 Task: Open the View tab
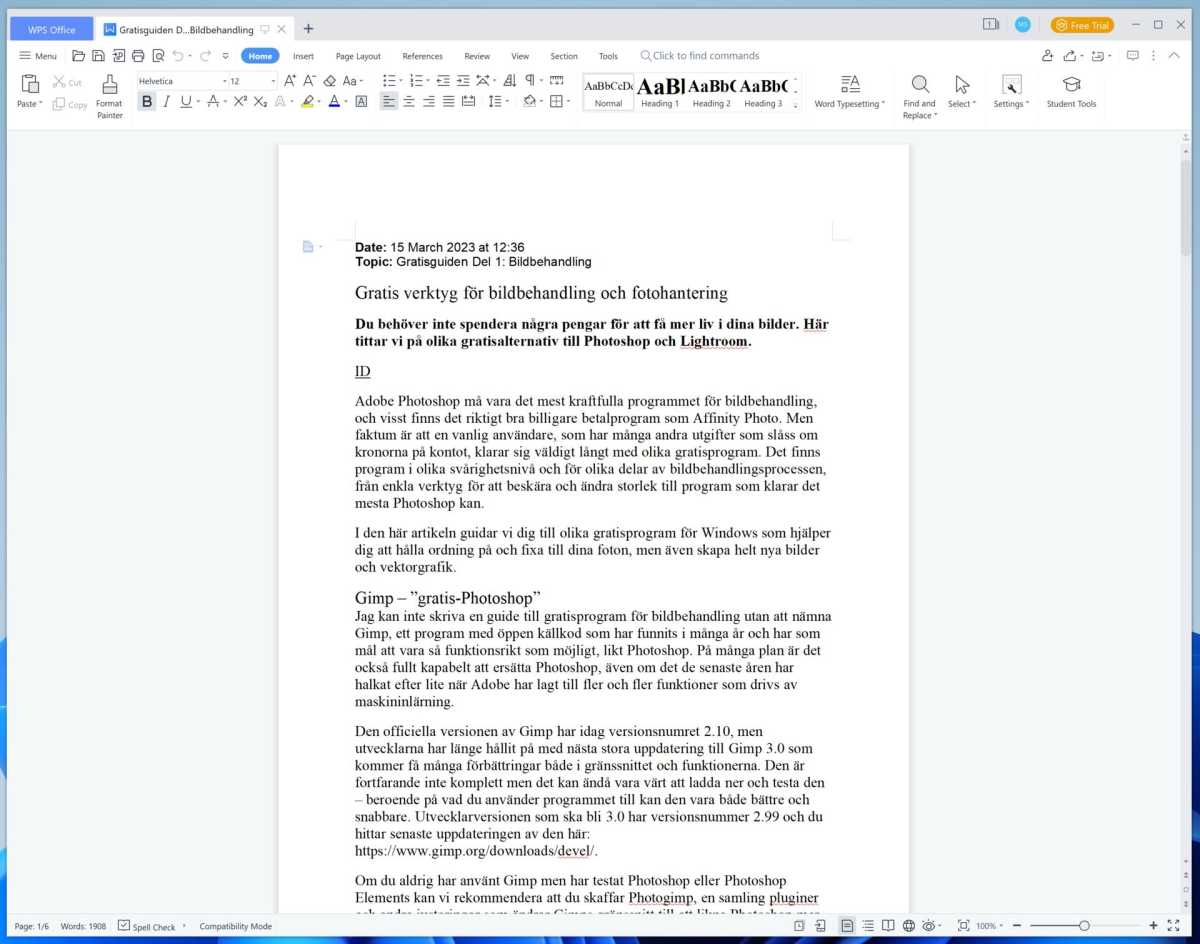coord(520,56)
